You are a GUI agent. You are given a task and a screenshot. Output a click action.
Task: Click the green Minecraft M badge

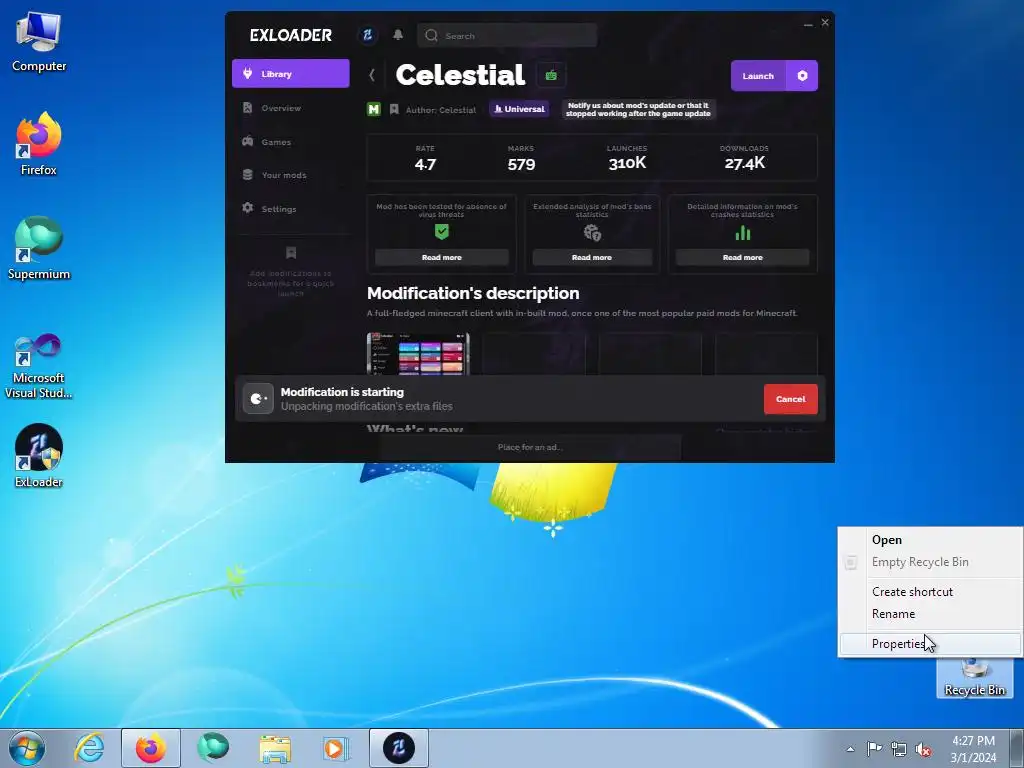tap(374, 109)
